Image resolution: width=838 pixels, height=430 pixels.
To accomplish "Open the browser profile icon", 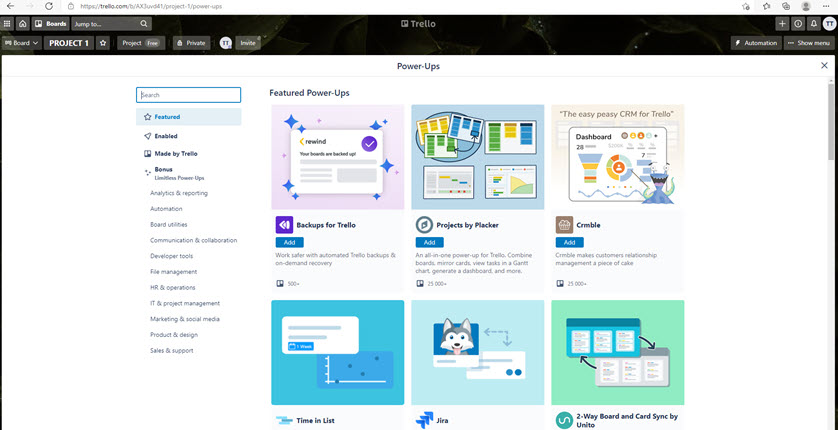I will pyautogui.click(x=805, y=6).
